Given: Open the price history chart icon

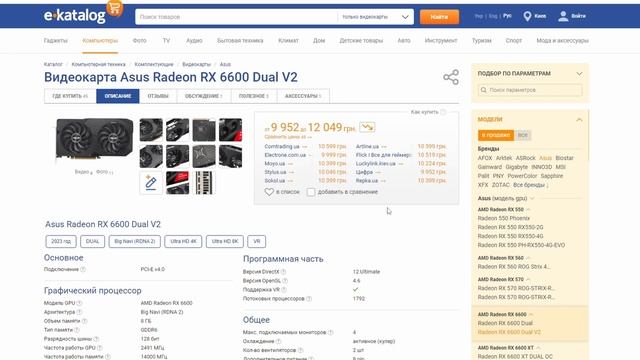Looking at the screenshot, I should tap(367, 127).
